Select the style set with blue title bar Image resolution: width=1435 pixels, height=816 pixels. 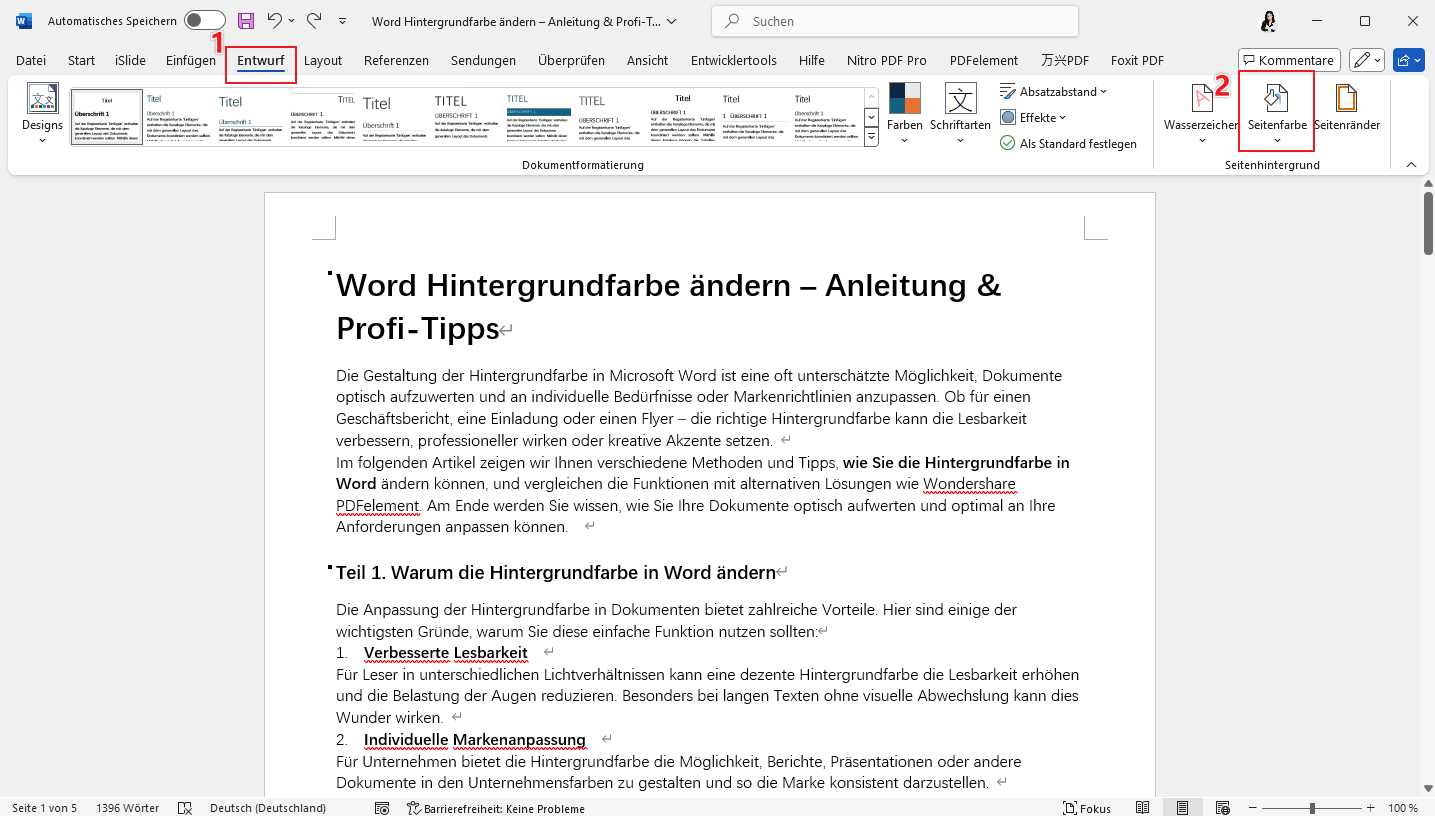[x=538, y=118]
